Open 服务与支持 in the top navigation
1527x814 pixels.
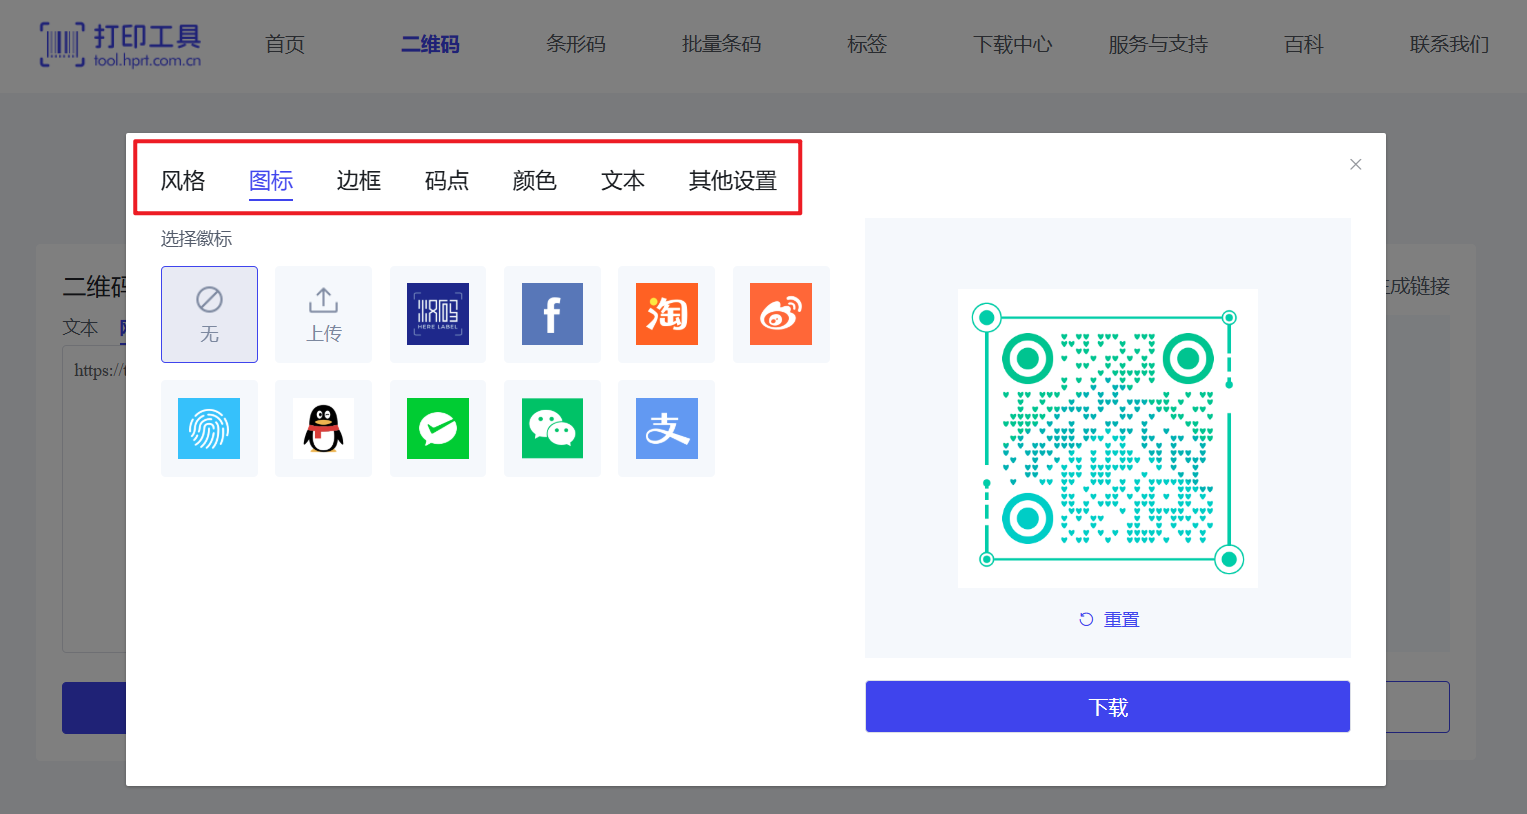[1158, 44]
